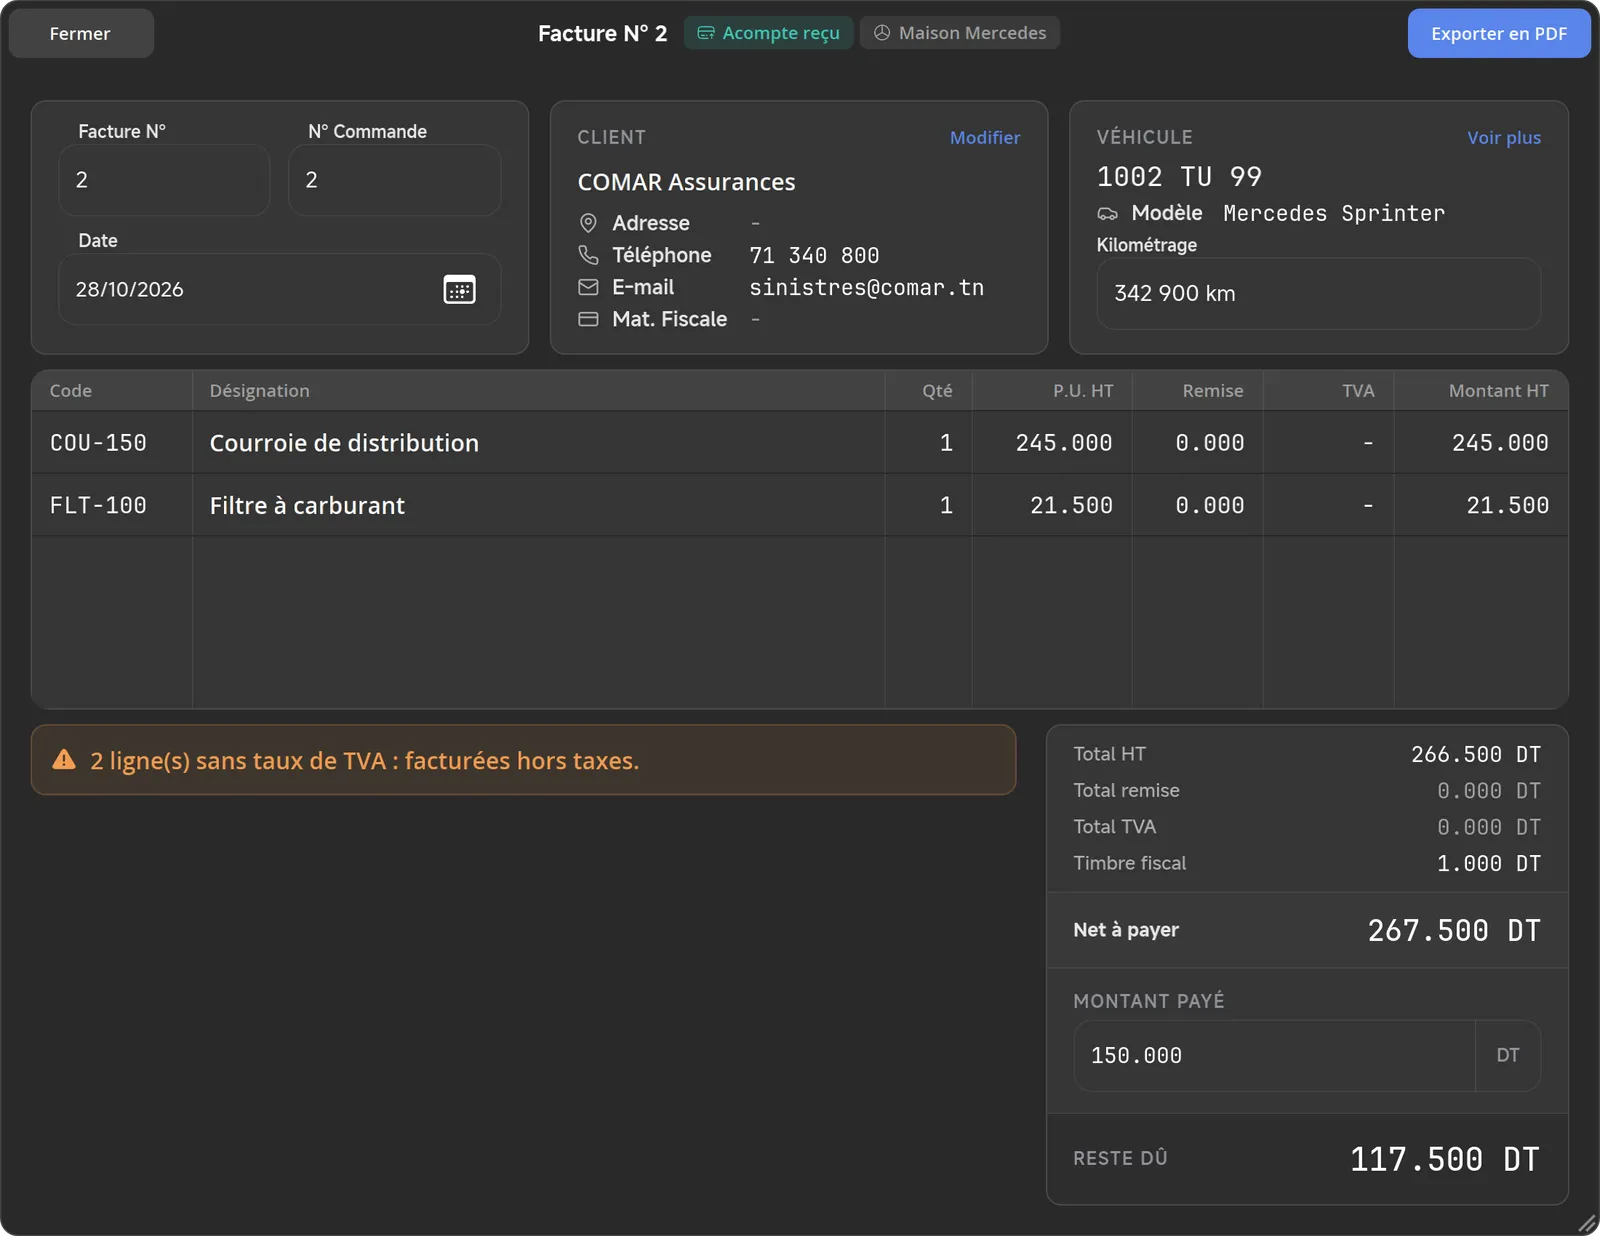This screenshot has height=1236, width=1600.
Task: Edit the Kilométrage field 342 900 km
Action: 1319,293
